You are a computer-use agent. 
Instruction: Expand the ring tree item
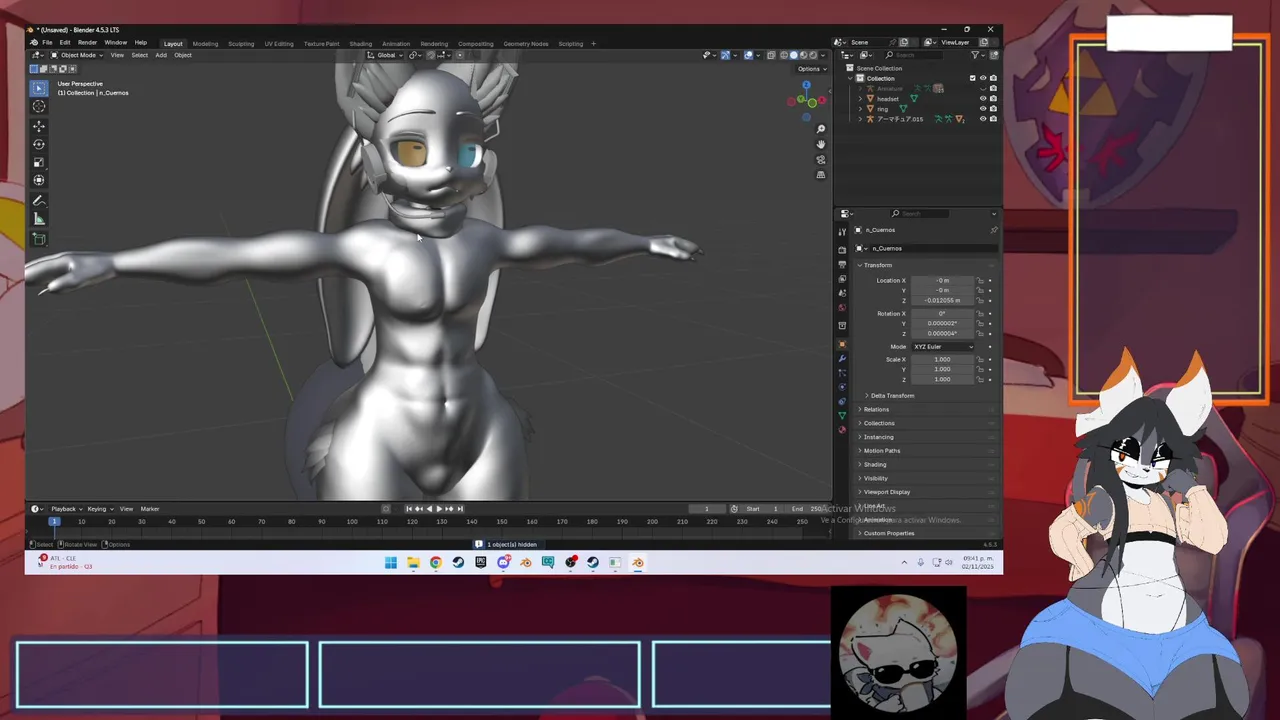(x=860, y=108)
